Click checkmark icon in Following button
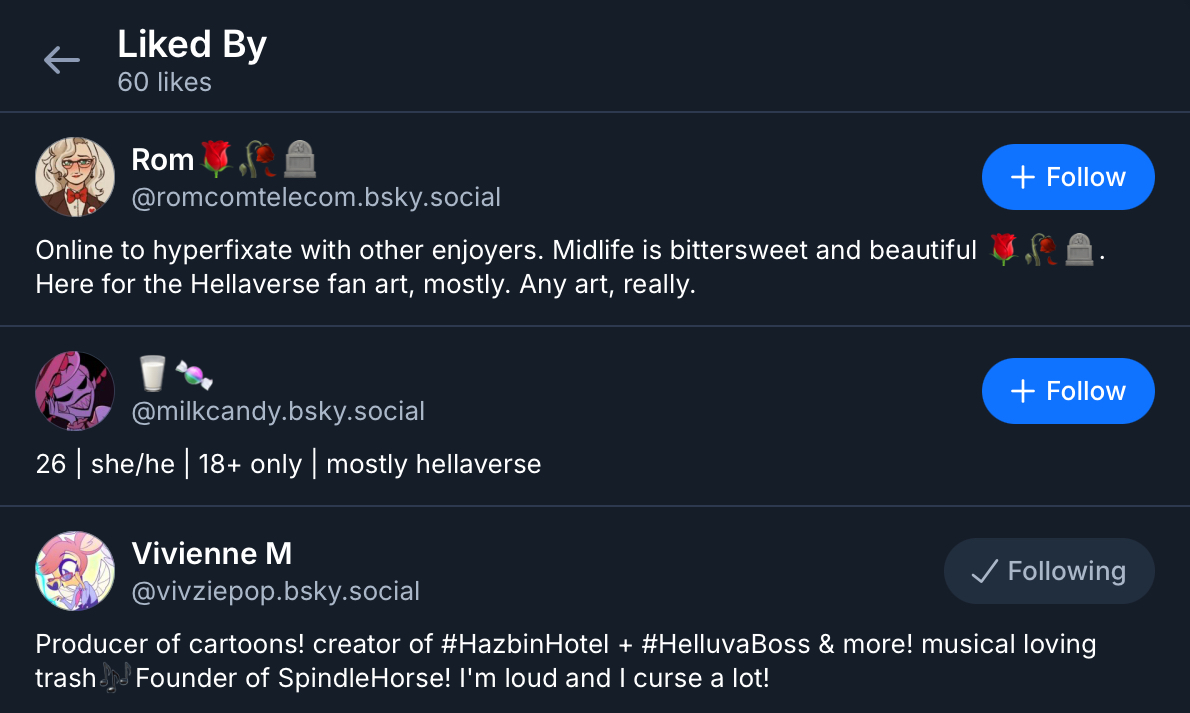 click(x=985, y=571)
